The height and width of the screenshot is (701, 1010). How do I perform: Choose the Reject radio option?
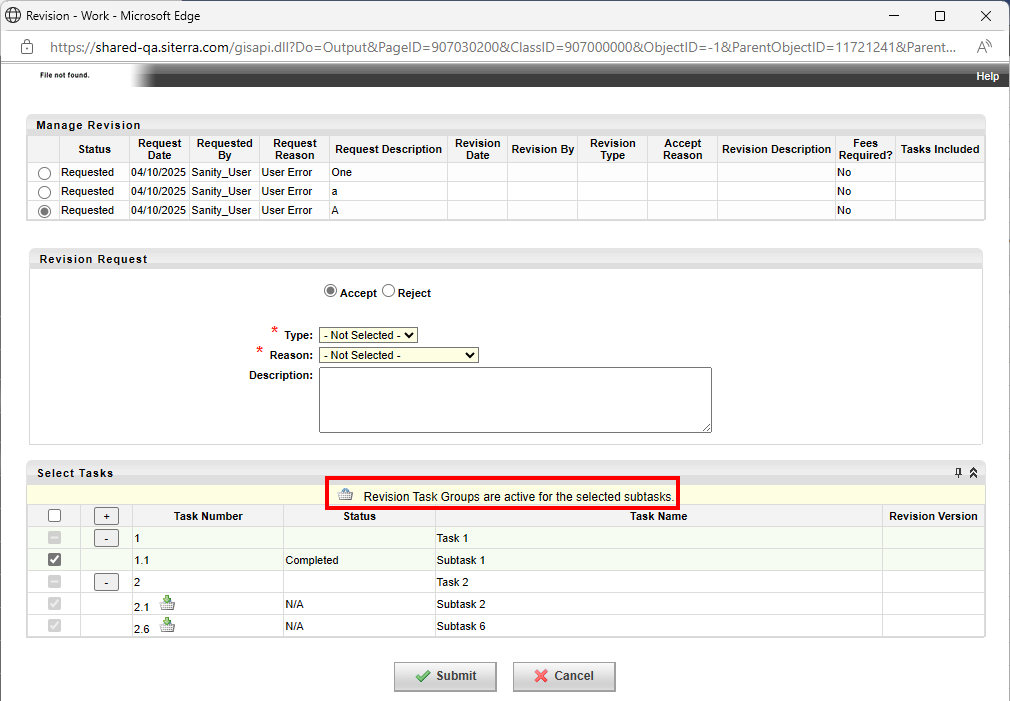coord(388,291)
